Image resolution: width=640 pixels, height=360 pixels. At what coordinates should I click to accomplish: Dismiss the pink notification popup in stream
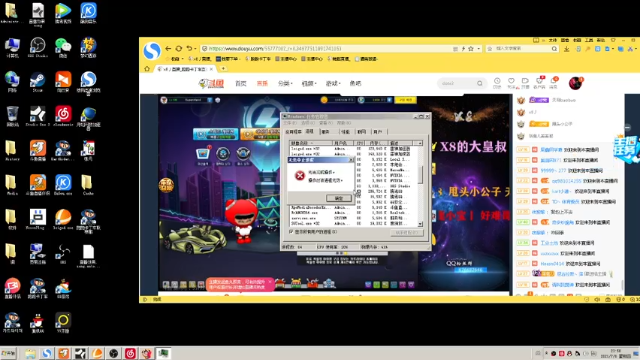pyautogui.click(x=270, y=281)
